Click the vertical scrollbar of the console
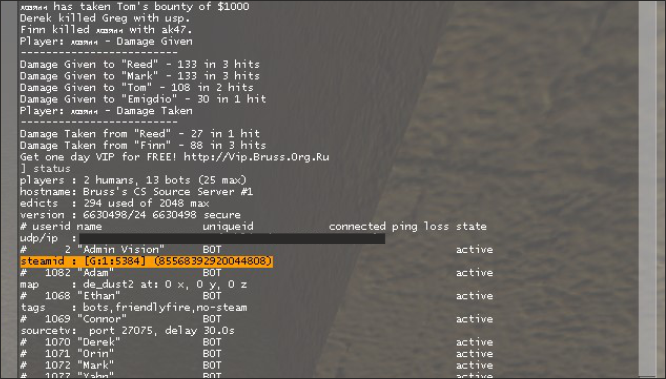 [647, 190]
